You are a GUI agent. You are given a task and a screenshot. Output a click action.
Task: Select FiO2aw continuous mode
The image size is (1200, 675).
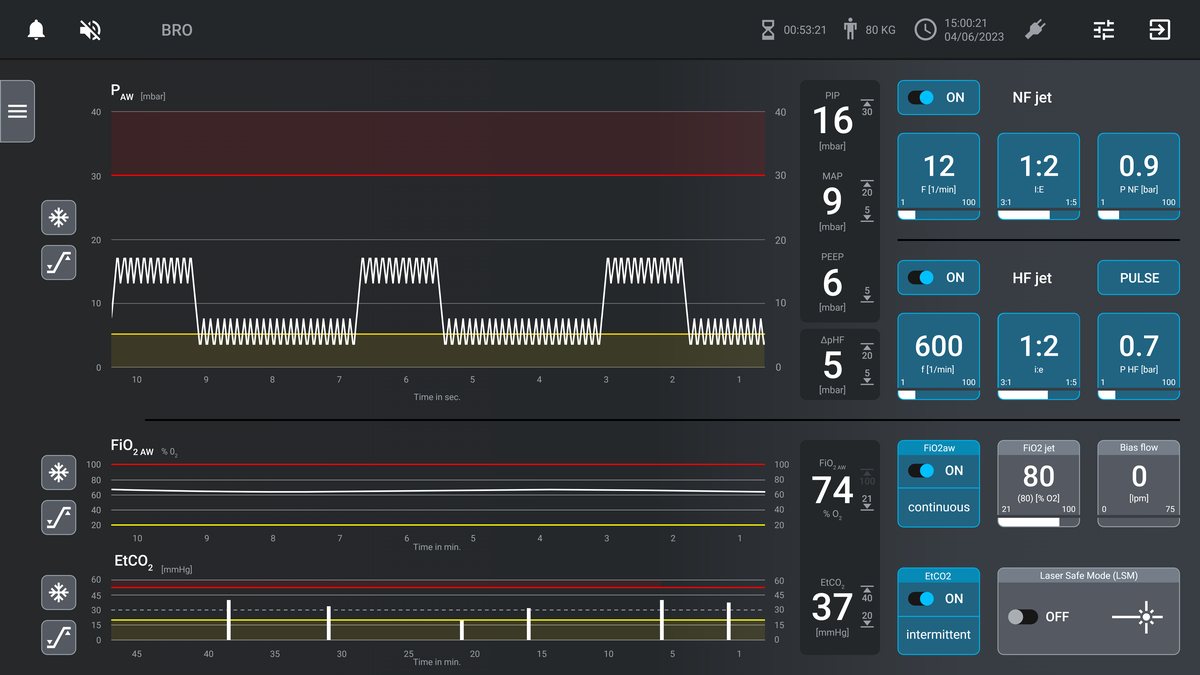[938, 507]
